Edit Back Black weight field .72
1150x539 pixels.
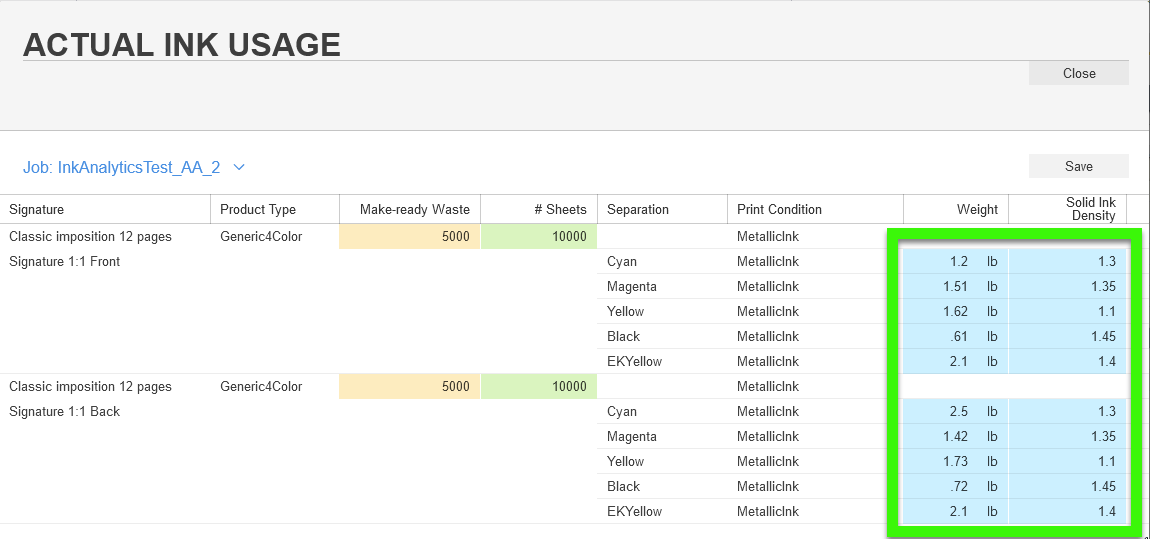point(940,486)
